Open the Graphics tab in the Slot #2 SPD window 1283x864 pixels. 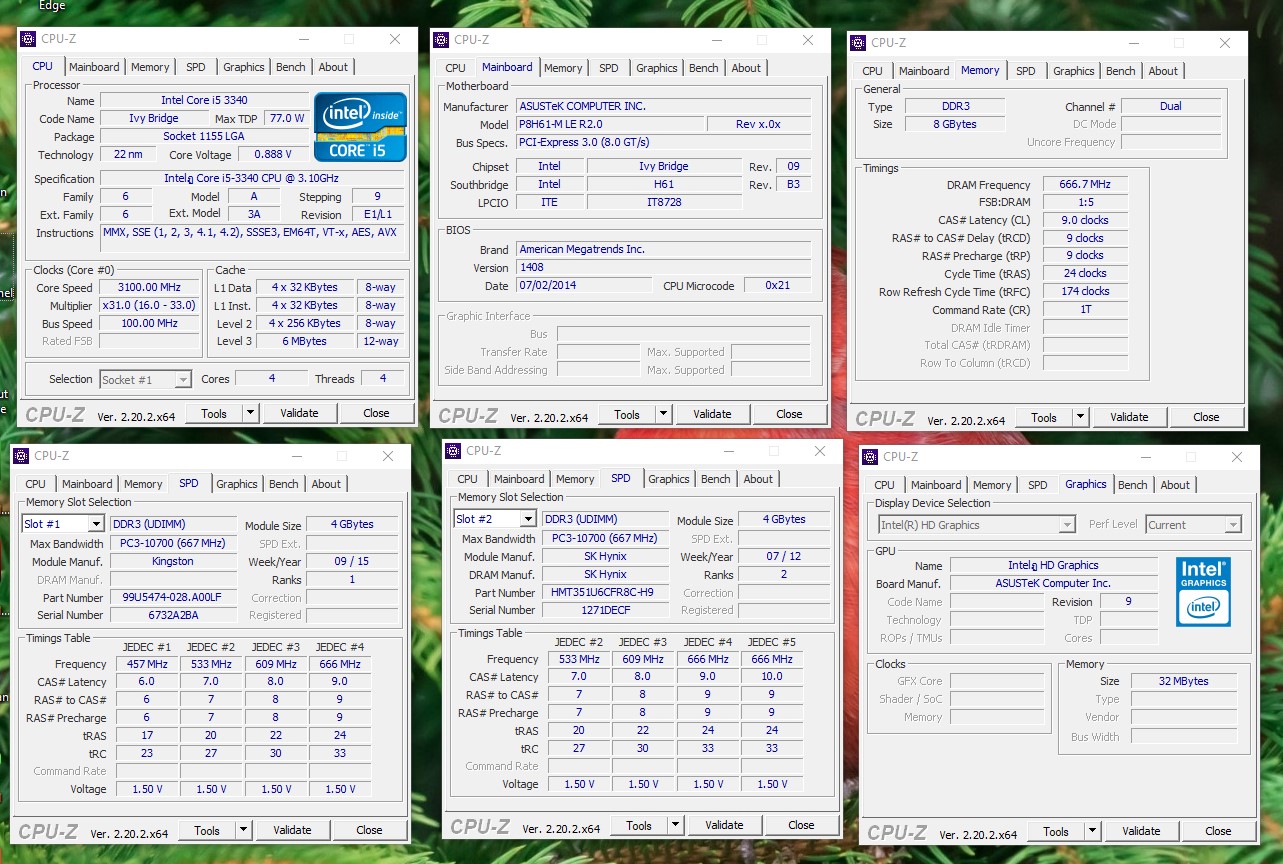669,479
